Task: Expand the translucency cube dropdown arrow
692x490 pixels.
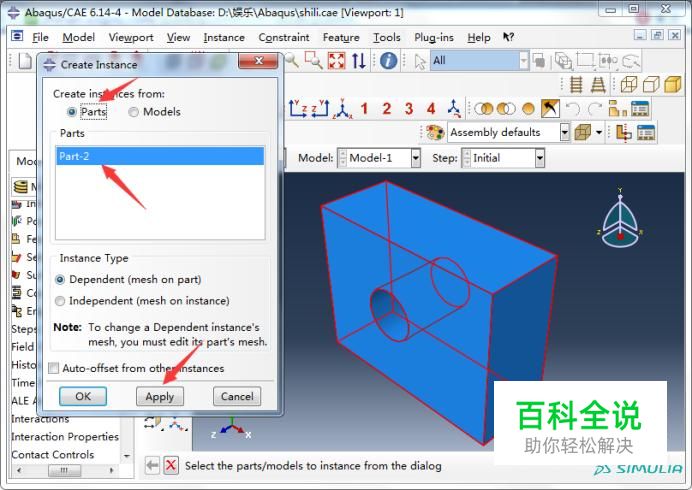Action: point(599,132)
